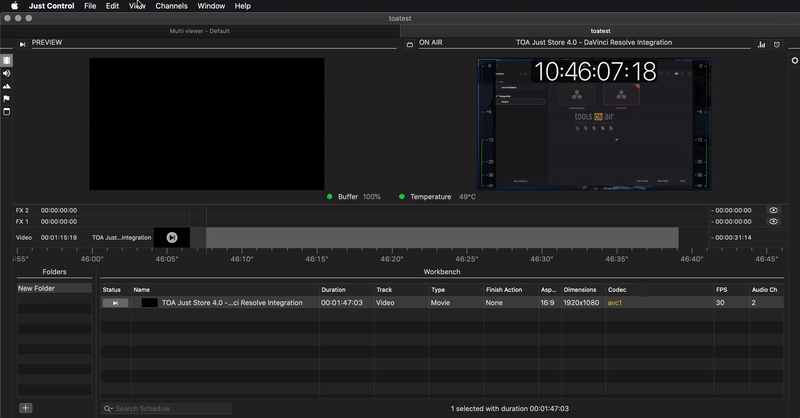Open the mountain image sidebar icon
The width and height of the screenshot is (800, 418).
point(7,86)
